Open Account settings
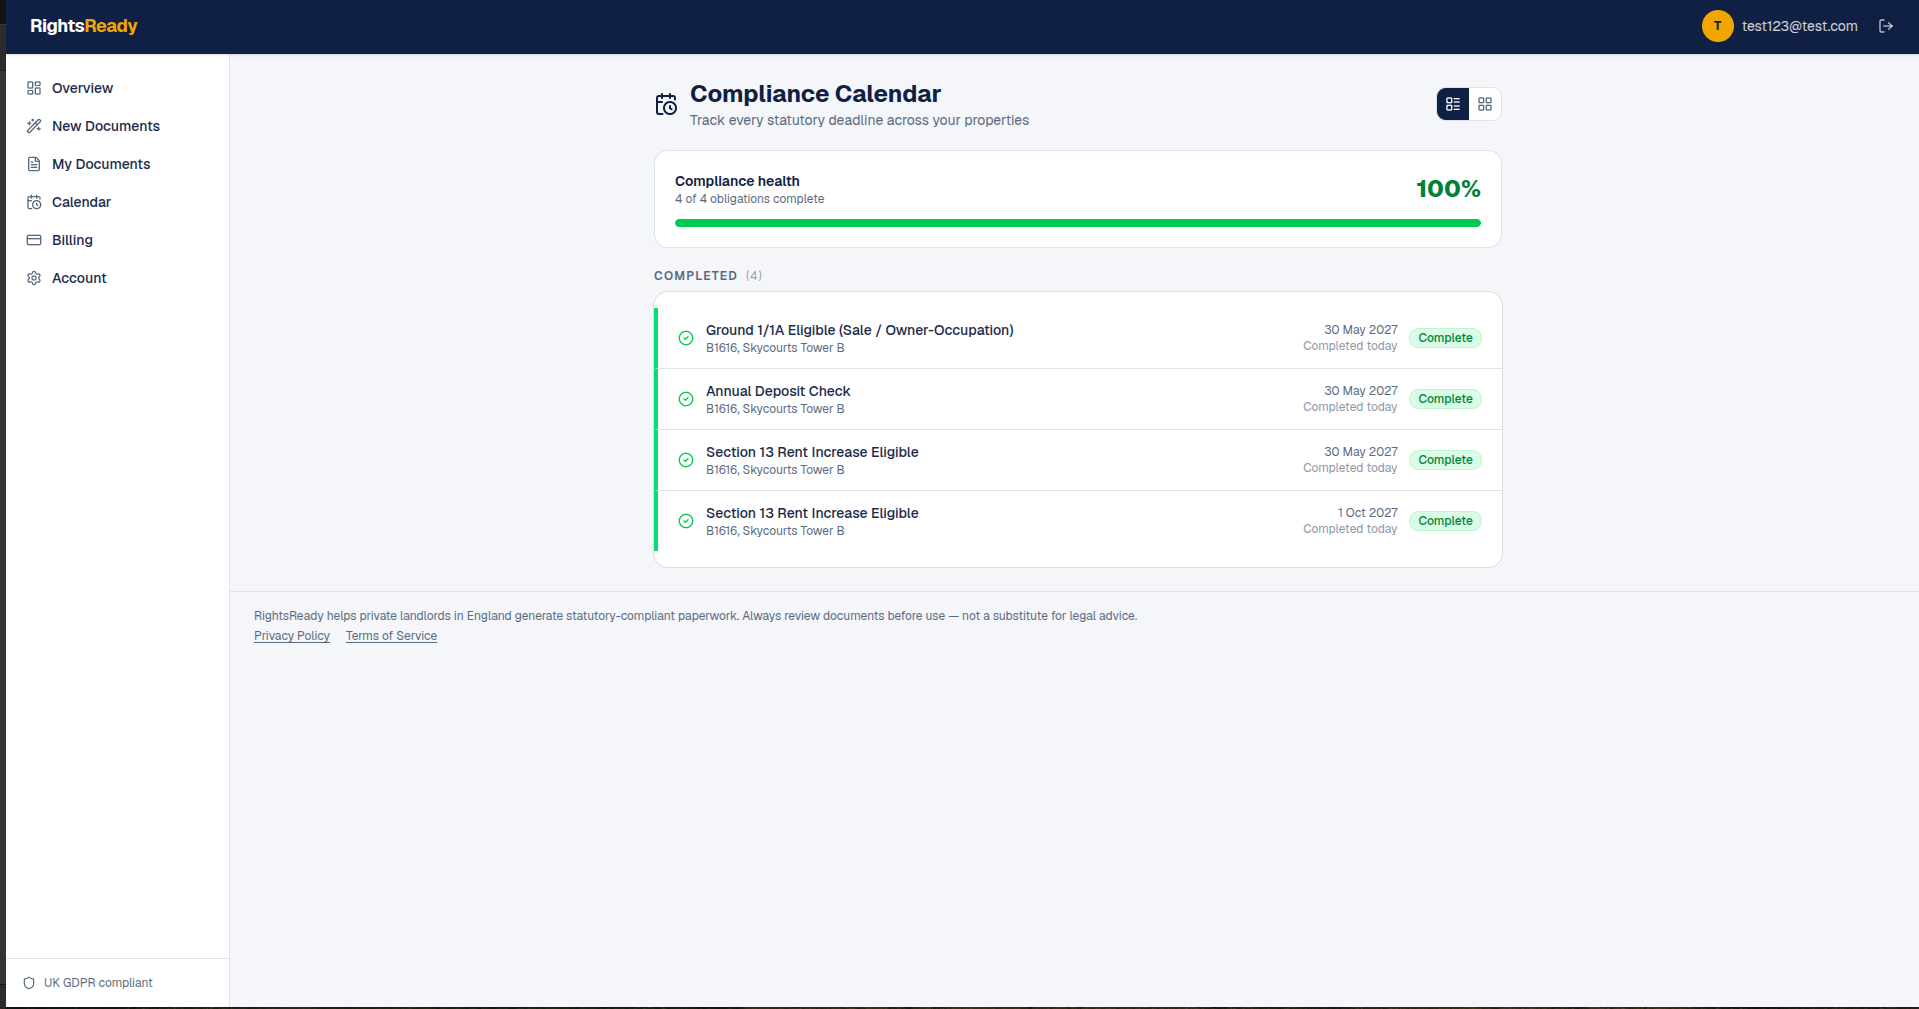Image resolution: width=1919 pixels, height=1009 pixels. click(117, 278)
